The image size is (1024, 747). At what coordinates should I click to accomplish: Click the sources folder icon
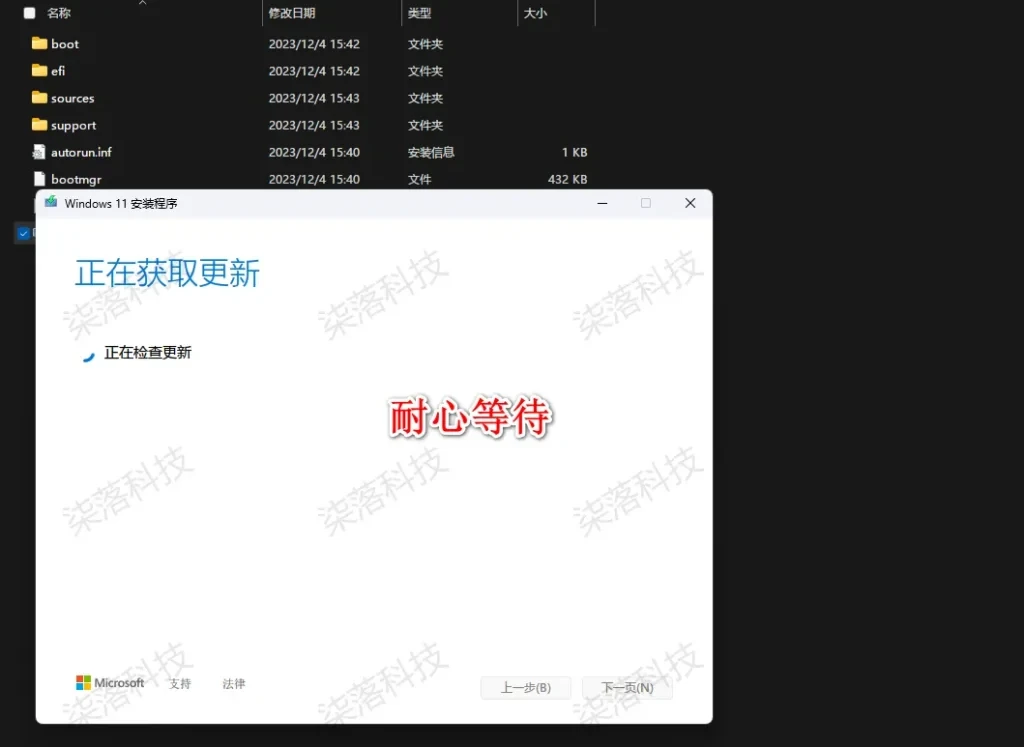pos(39,97)
